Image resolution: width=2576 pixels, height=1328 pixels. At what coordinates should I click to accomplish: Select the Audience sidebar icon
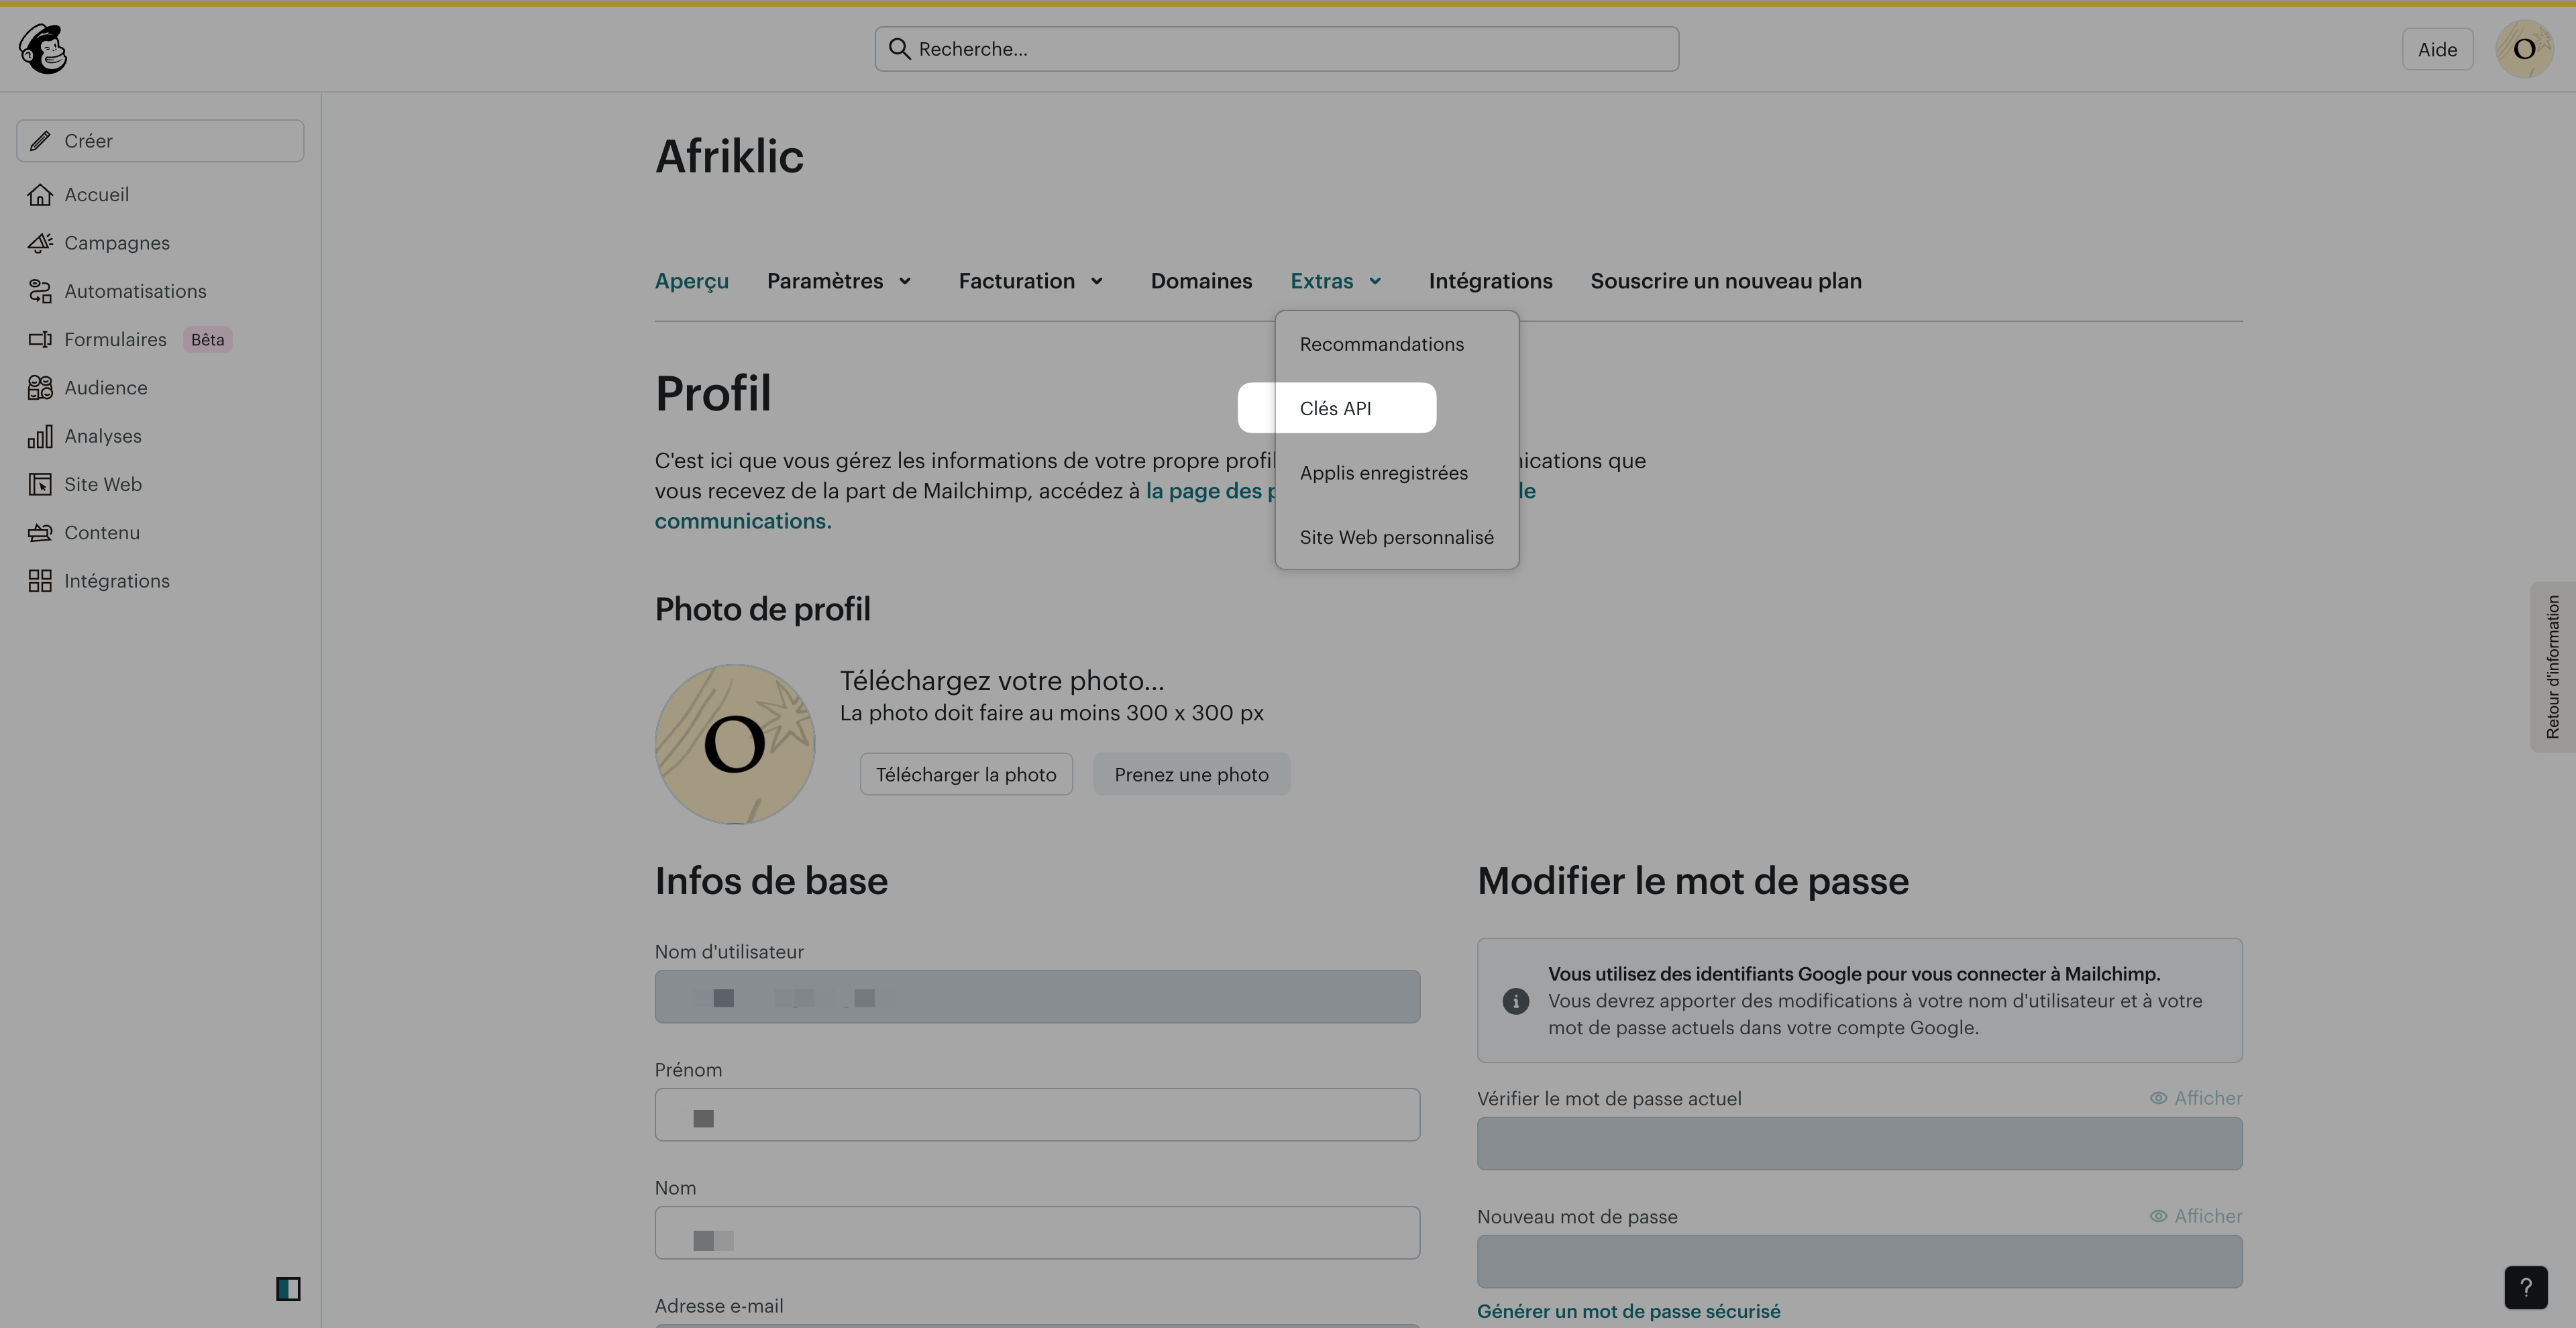pos(40,388)
